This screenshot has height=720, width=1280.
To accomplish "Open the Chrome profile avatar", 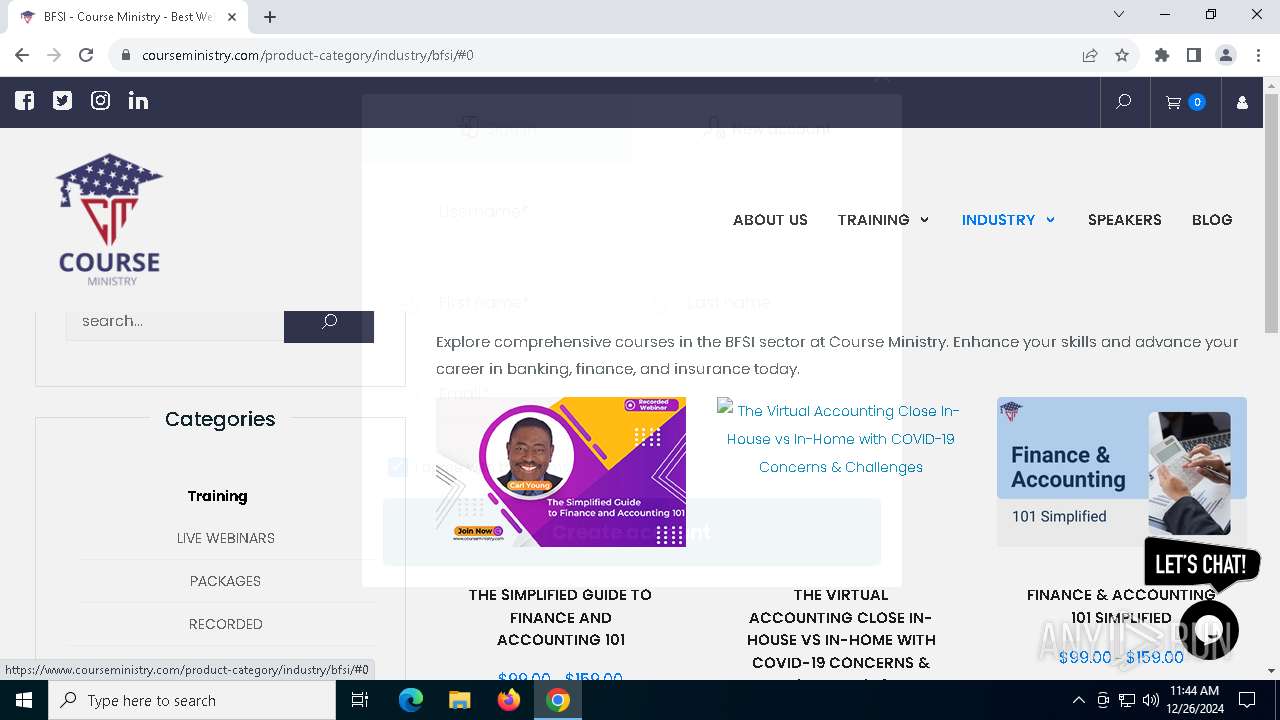I will pyautogui.click(x=1226, y=55).
